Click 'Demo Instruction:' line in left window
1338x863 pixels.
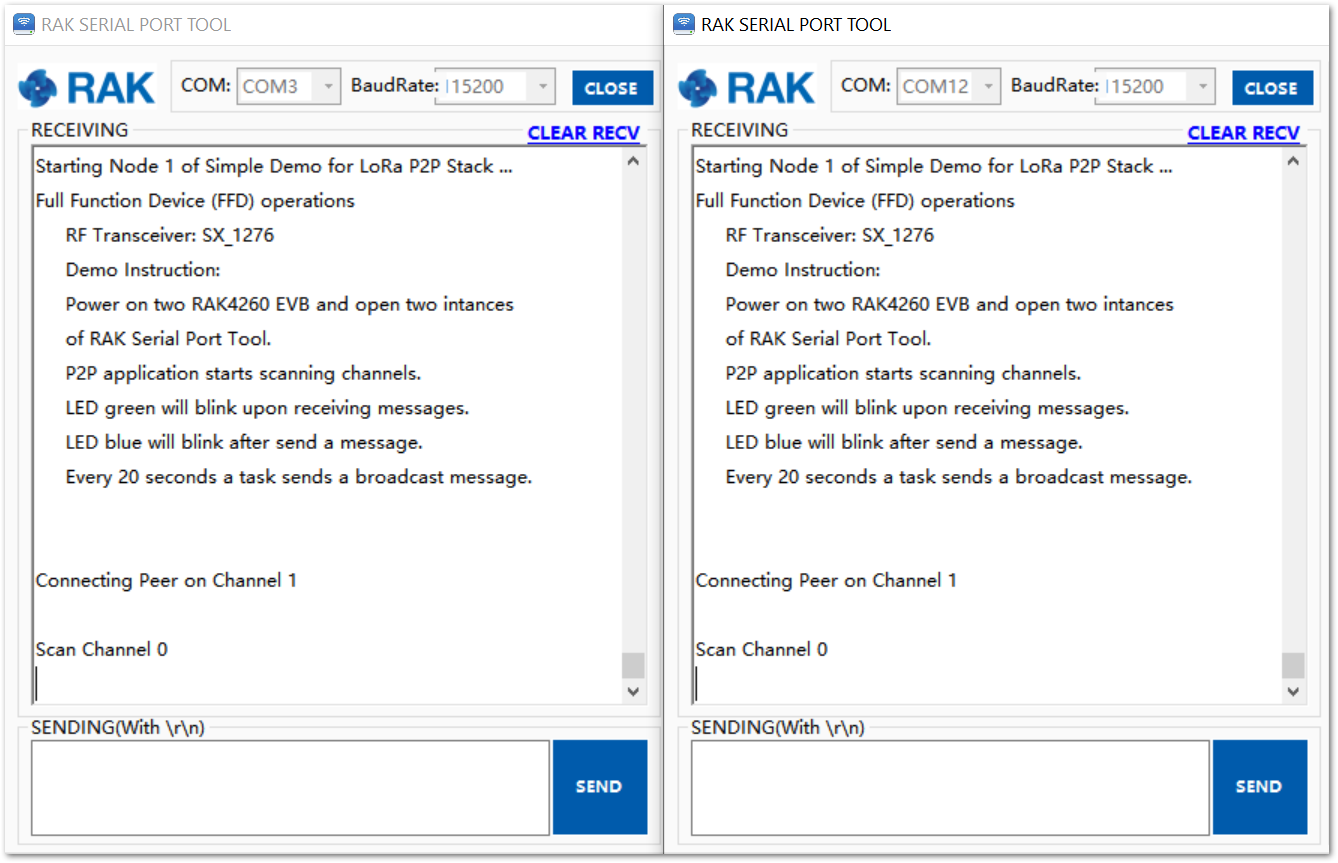coord(143,270)
